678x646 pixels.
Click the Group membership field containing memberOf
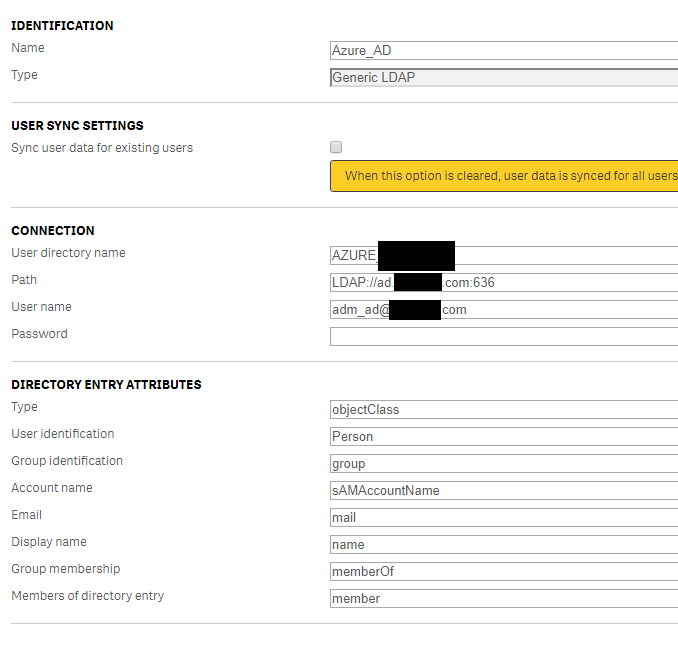504,572
